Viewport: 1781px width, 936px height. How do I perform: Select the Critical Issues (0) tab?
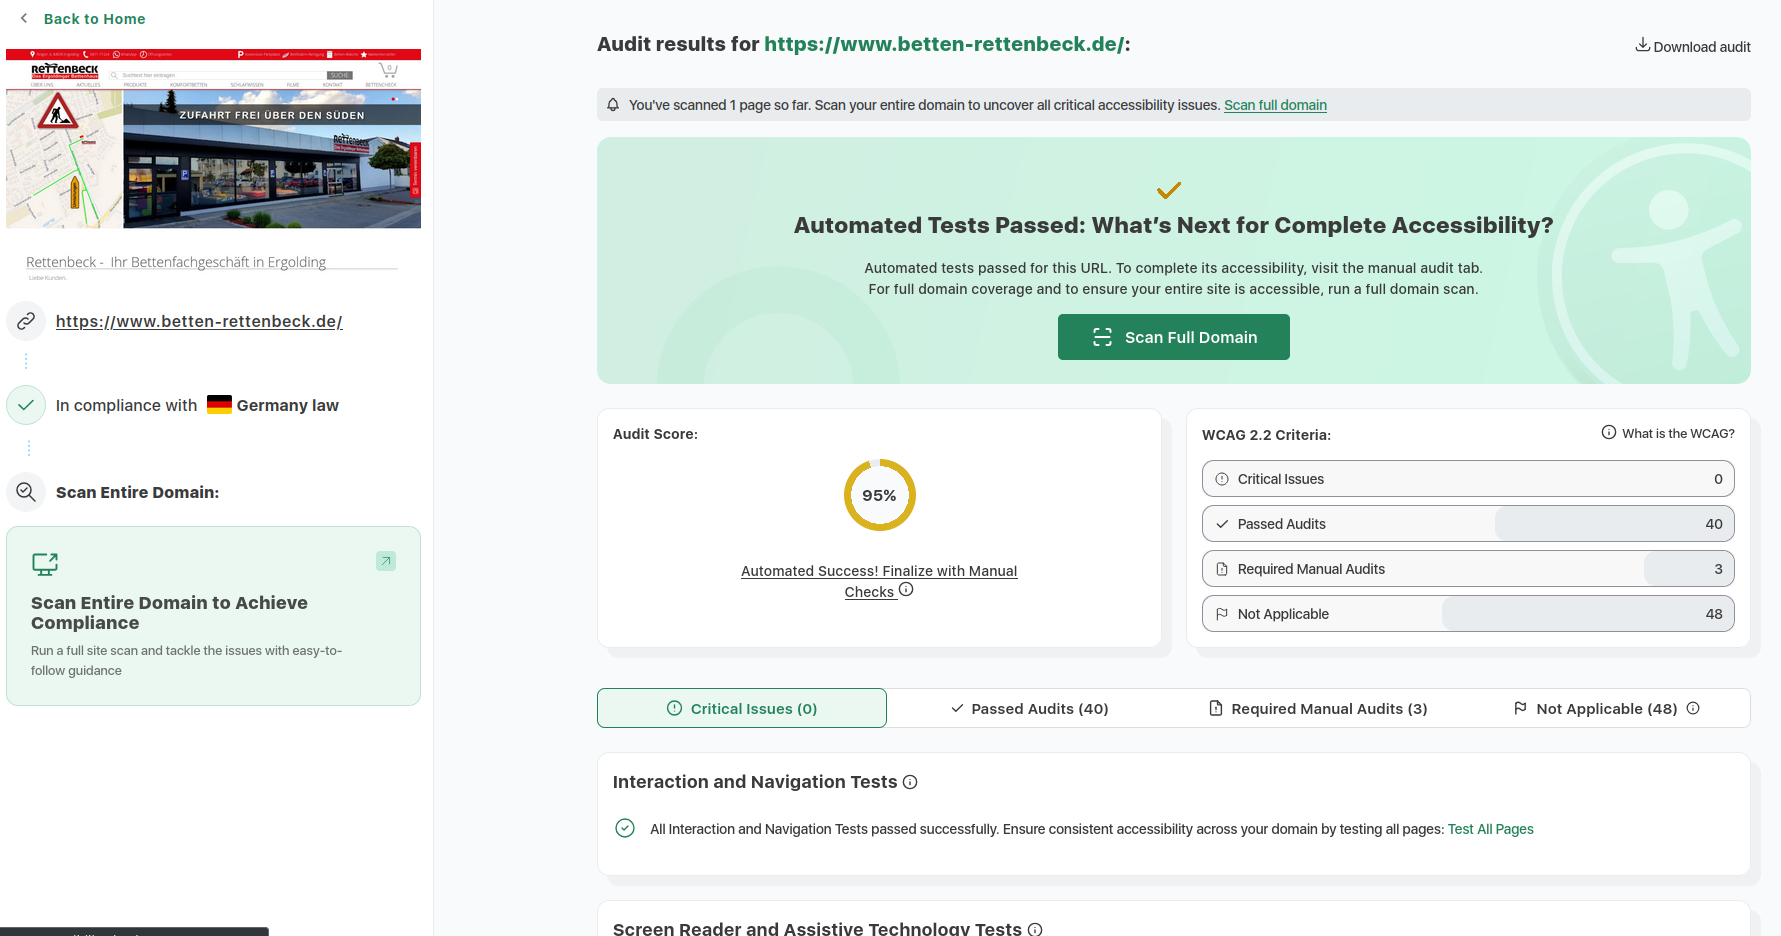(x=742, y=709)
